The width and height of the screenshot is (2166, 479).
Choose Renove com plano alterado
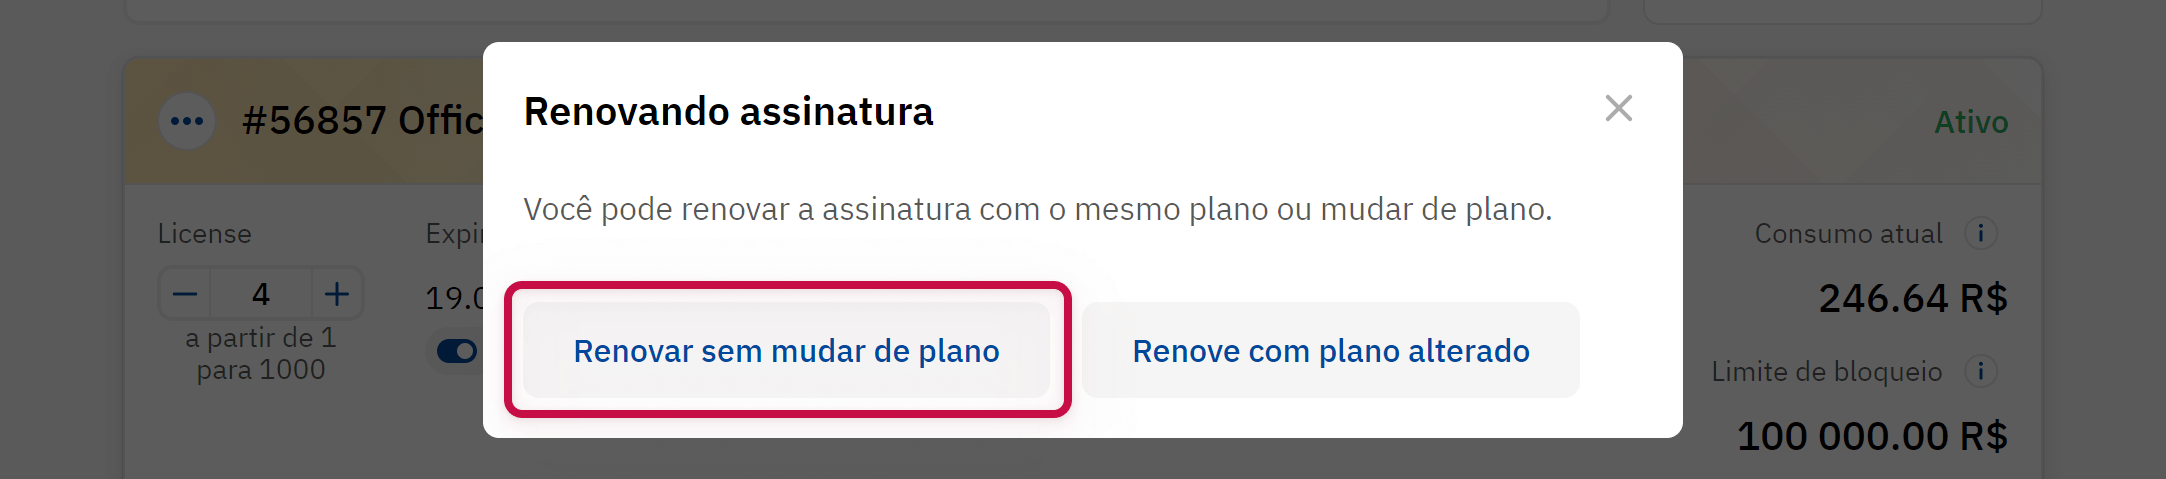pyautogui.click(x=1330, y=351)
